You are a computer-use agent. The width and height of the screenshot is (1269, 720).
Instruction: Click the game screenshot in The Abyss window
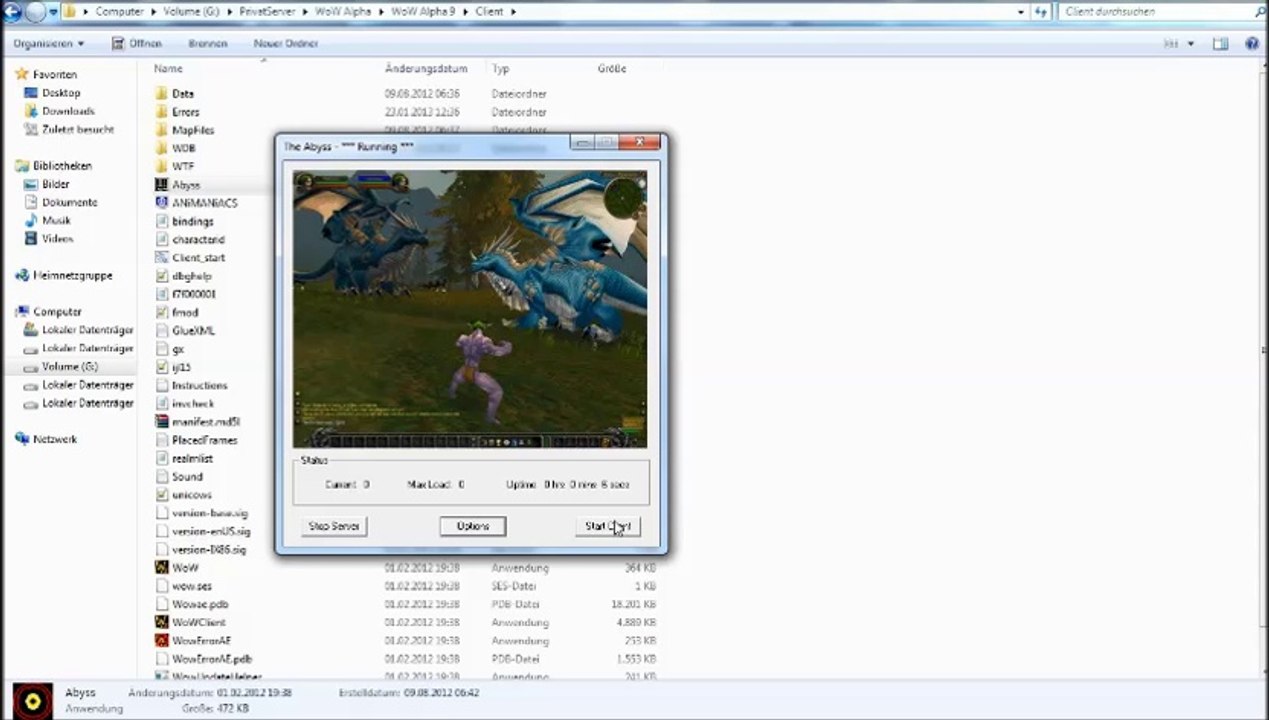point(470,309)
